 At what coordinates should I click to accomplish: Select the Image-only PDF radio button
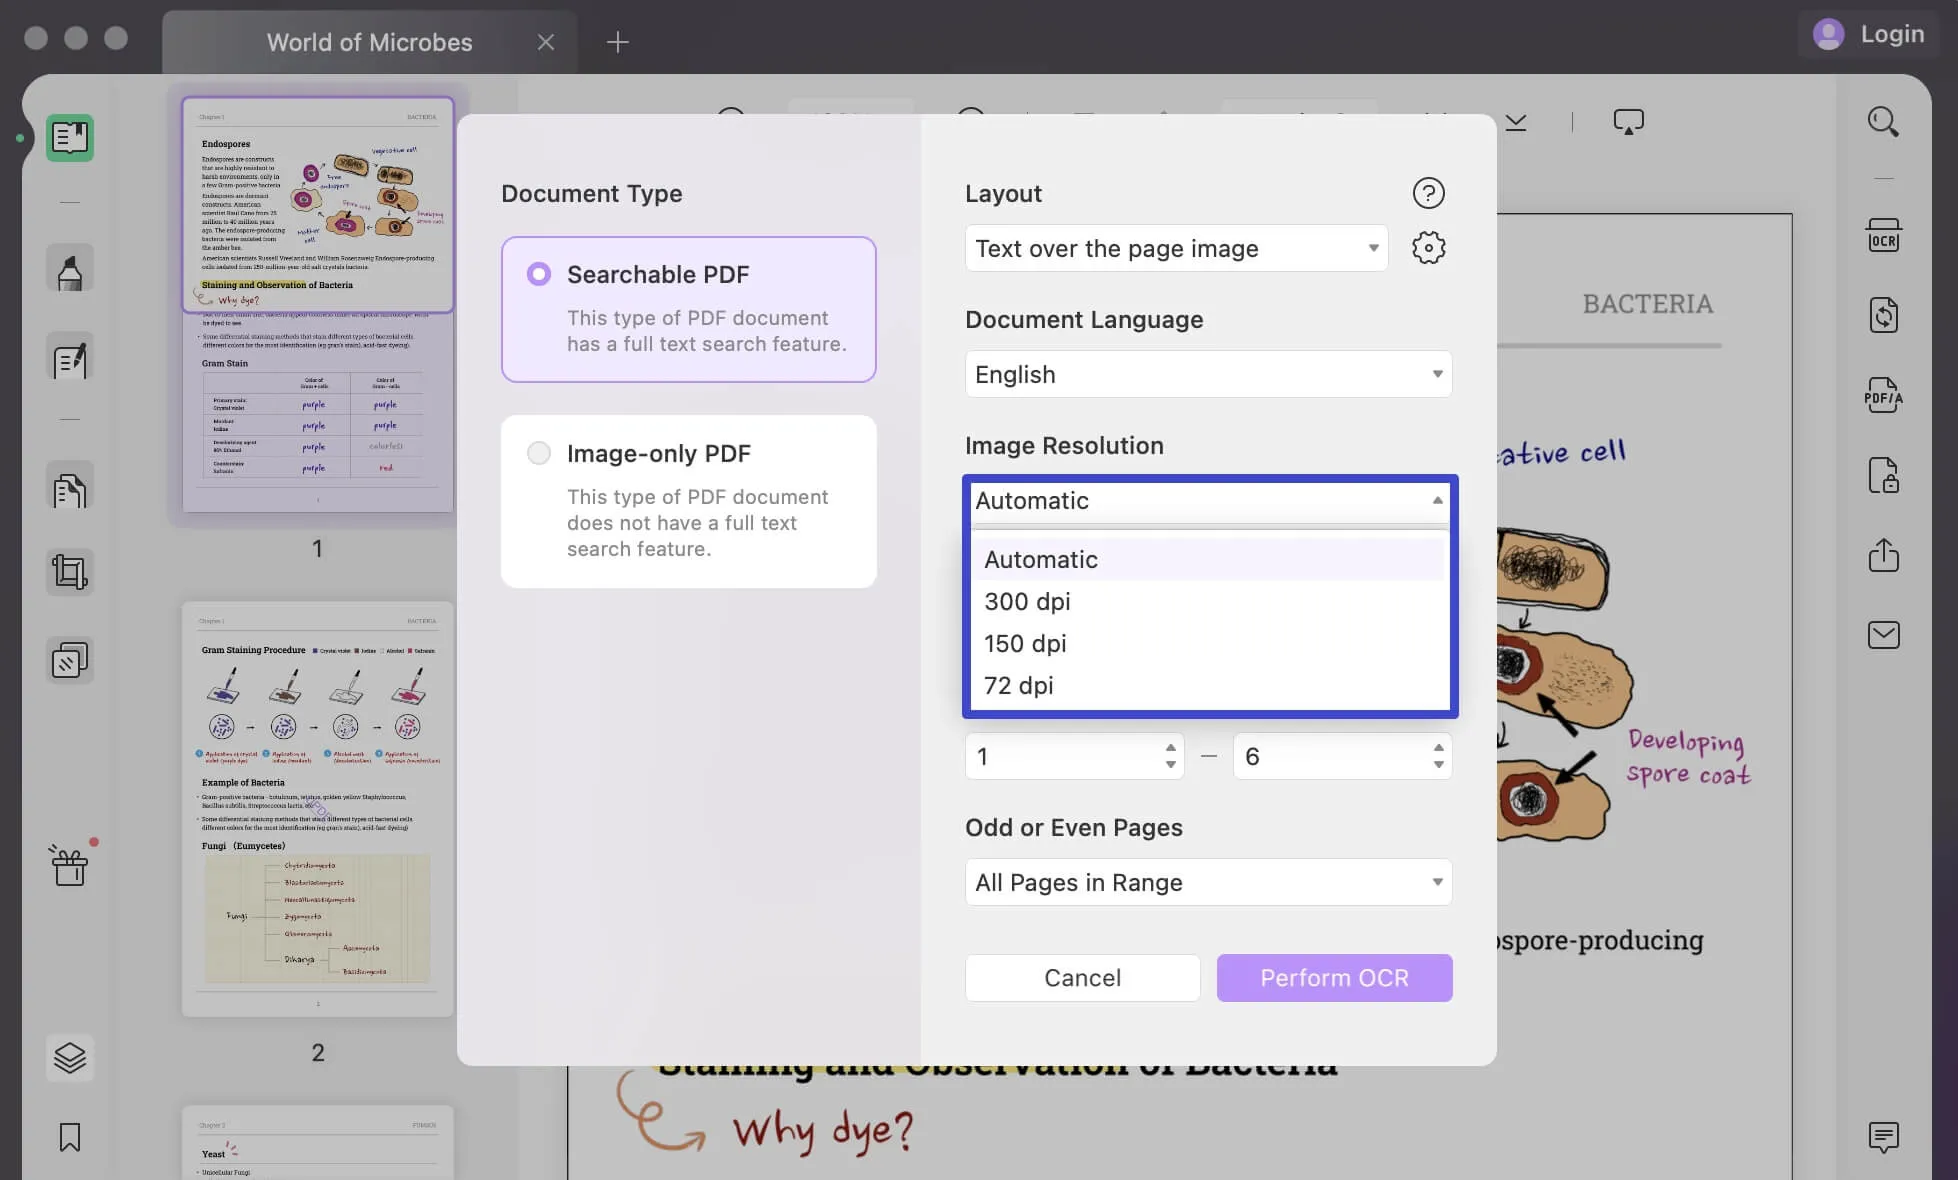tap(538, 454)
